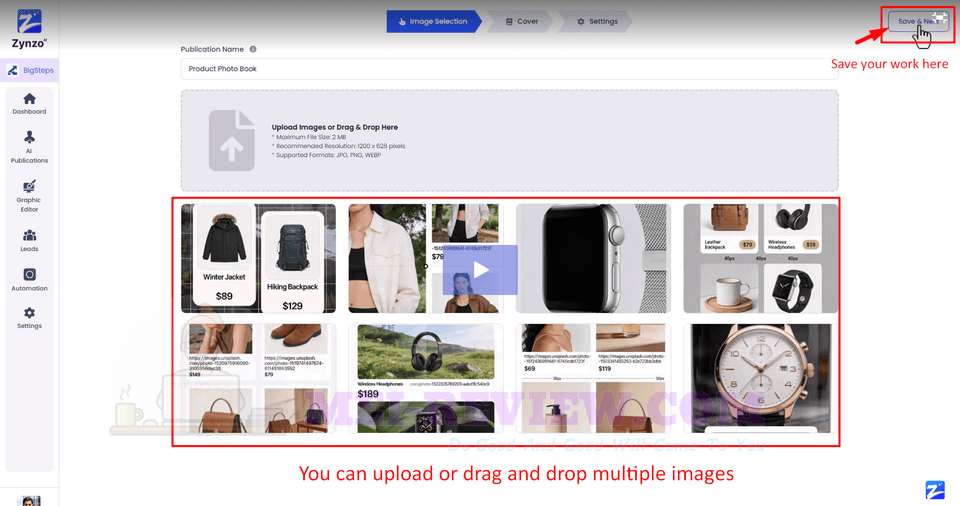Viewport: 960px width, 506px height.
Task: Select the $69 and $119 products thumbnail
Action: [x=593, y=379]
